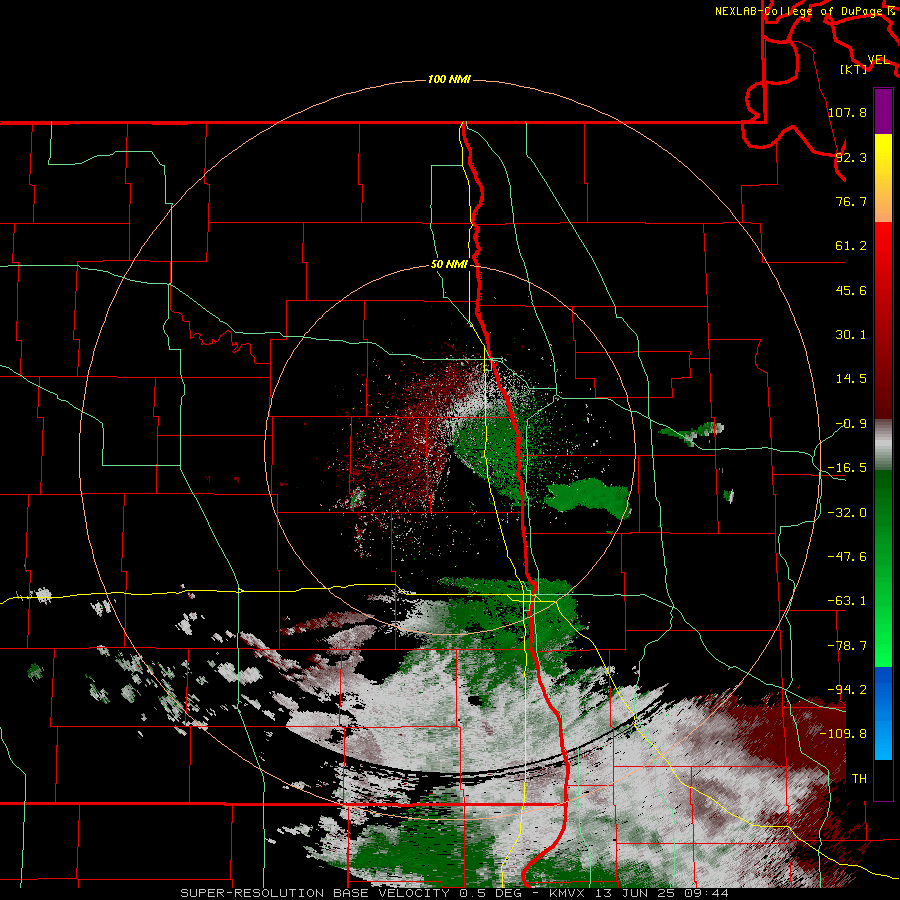Image resolution: width=900 pixels, height=900 pixels.
Task: Select the -0.9 scale value
Action: [851, 424]
